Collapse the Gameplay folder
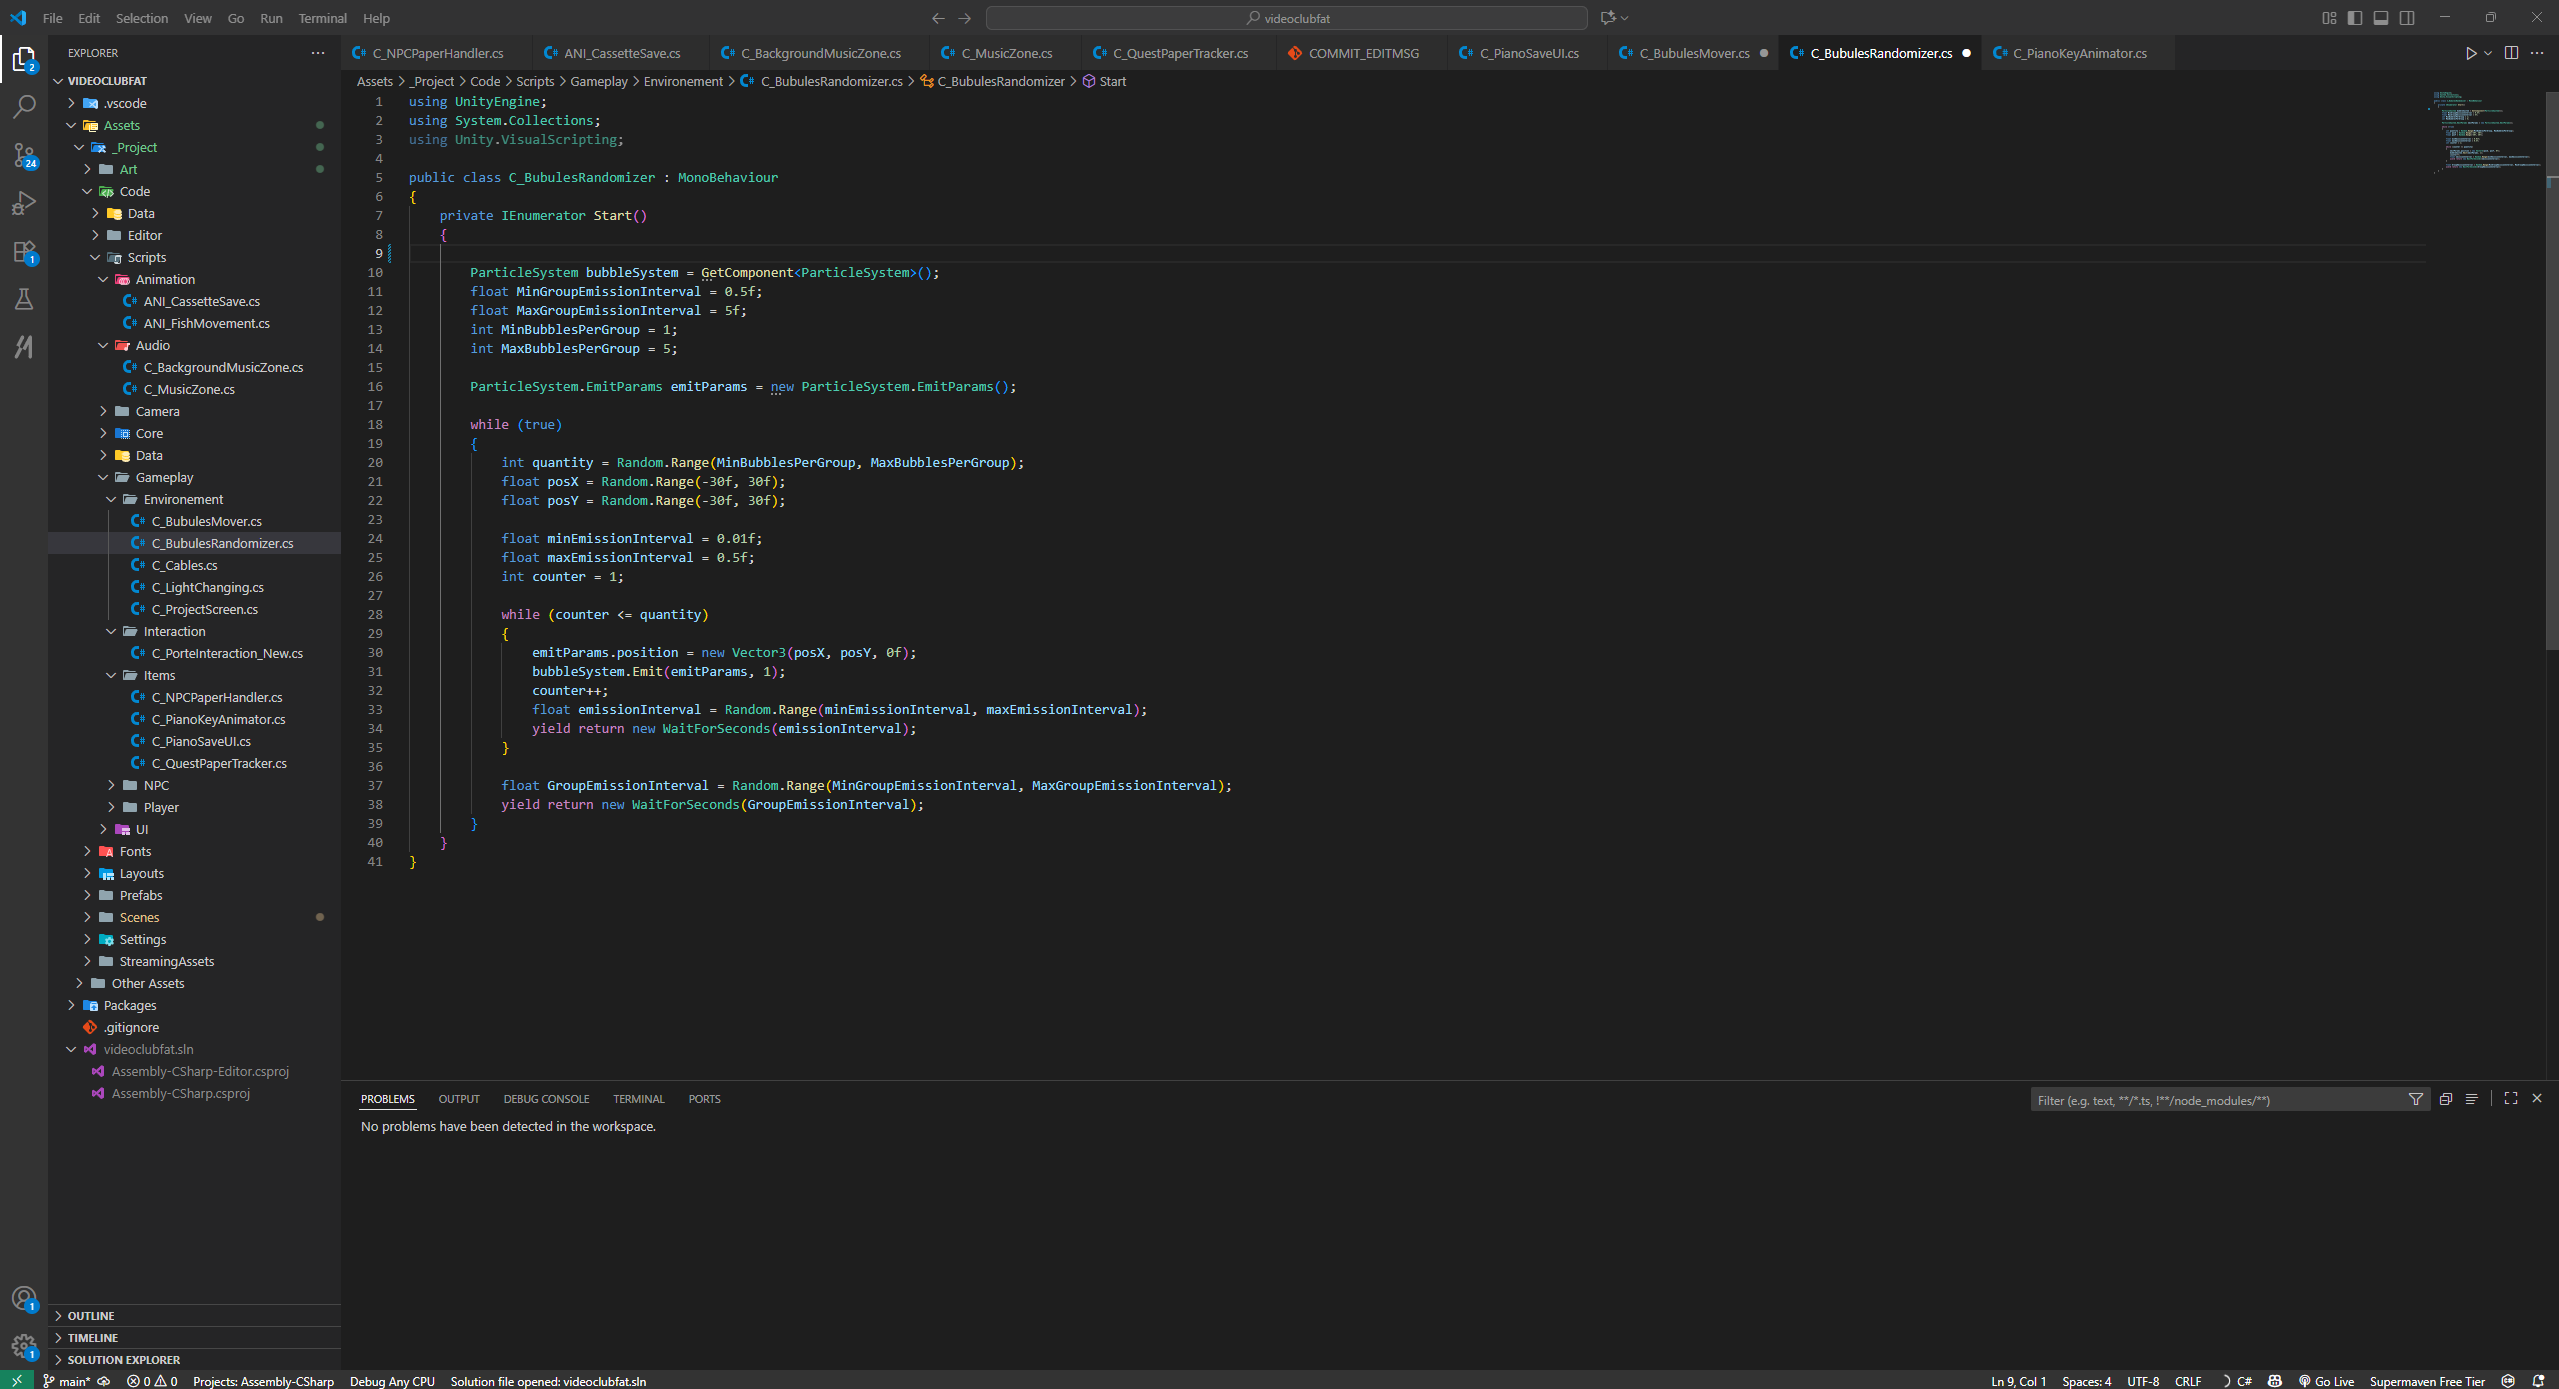 click(164, 477)
